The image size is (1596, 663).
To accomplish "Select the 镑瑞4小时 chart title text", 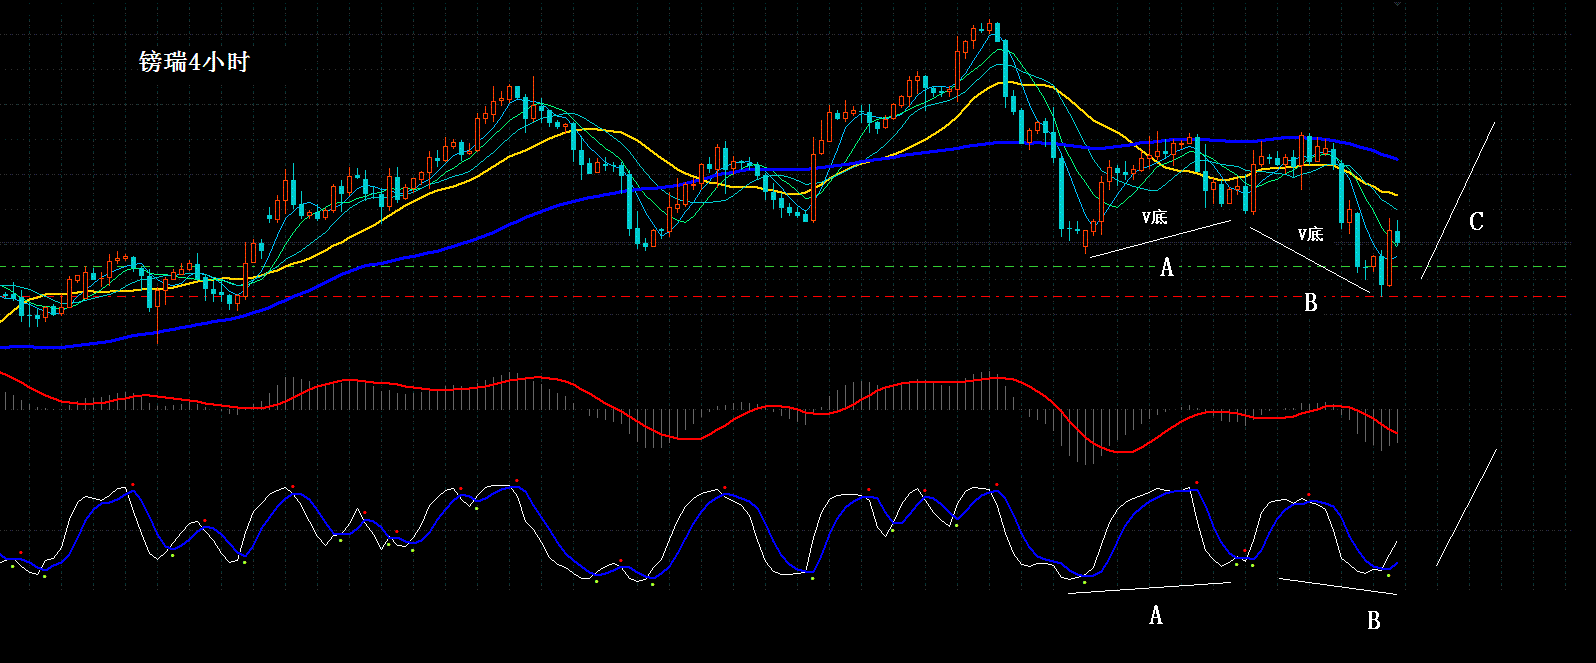I will (194, 62).
